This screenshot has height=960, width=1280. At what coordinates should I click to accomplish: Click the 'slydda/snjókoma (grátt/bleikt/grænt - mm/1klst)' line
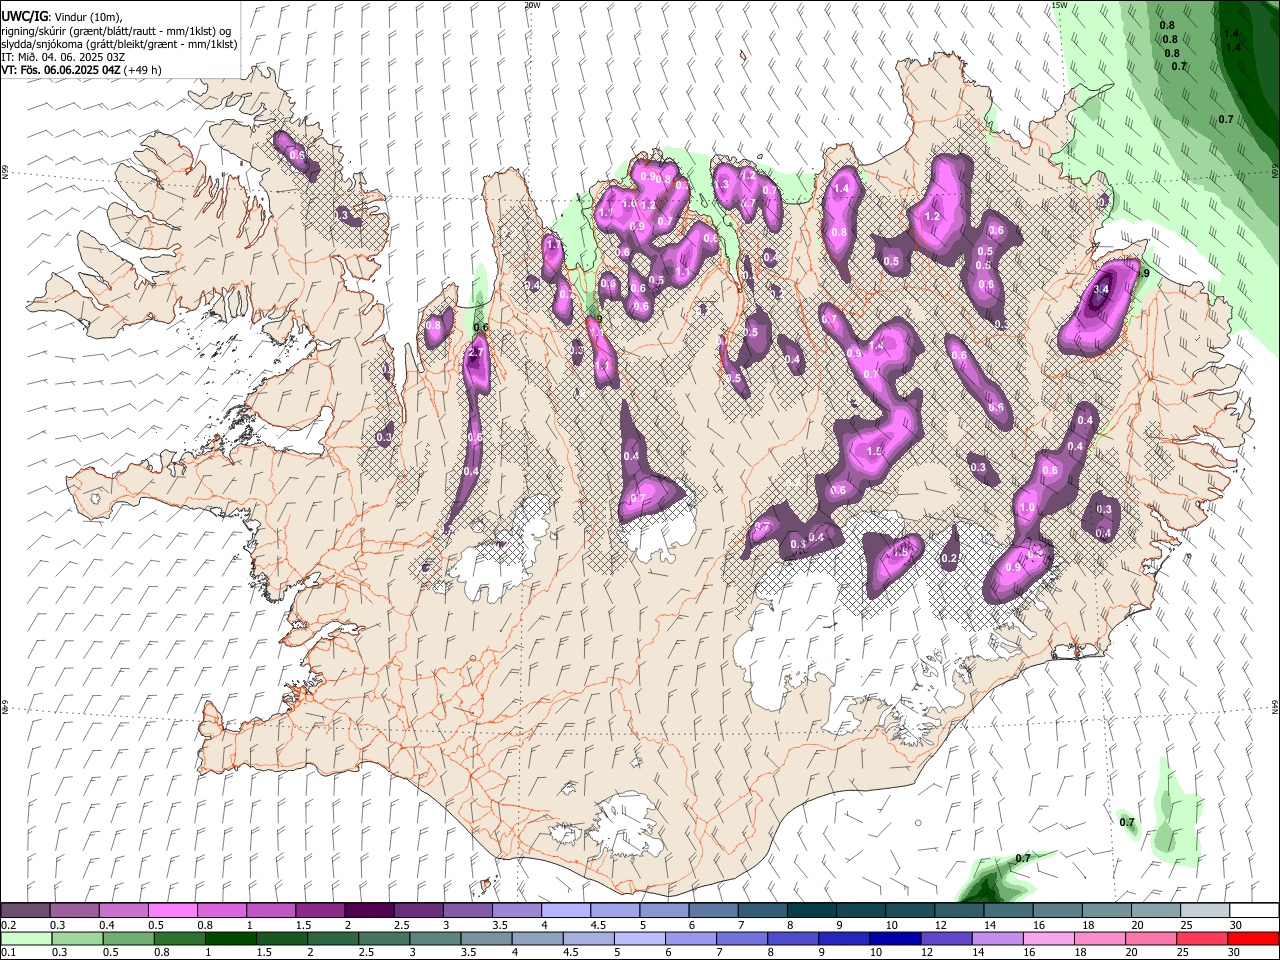[119, 44]
